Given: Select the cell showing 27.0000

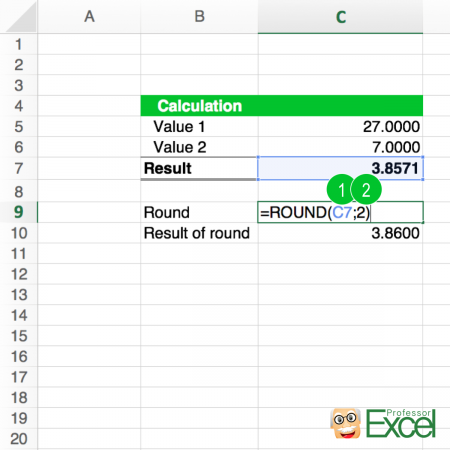Looking at the screenshot, I should point(340,127).
